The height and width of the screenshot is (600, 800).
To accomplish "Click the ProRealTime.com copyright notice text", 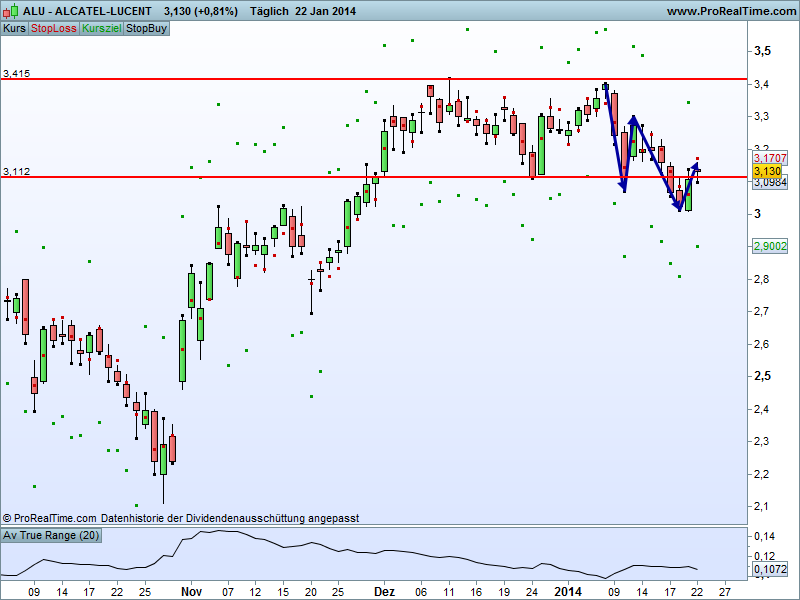I will [181, 518].
